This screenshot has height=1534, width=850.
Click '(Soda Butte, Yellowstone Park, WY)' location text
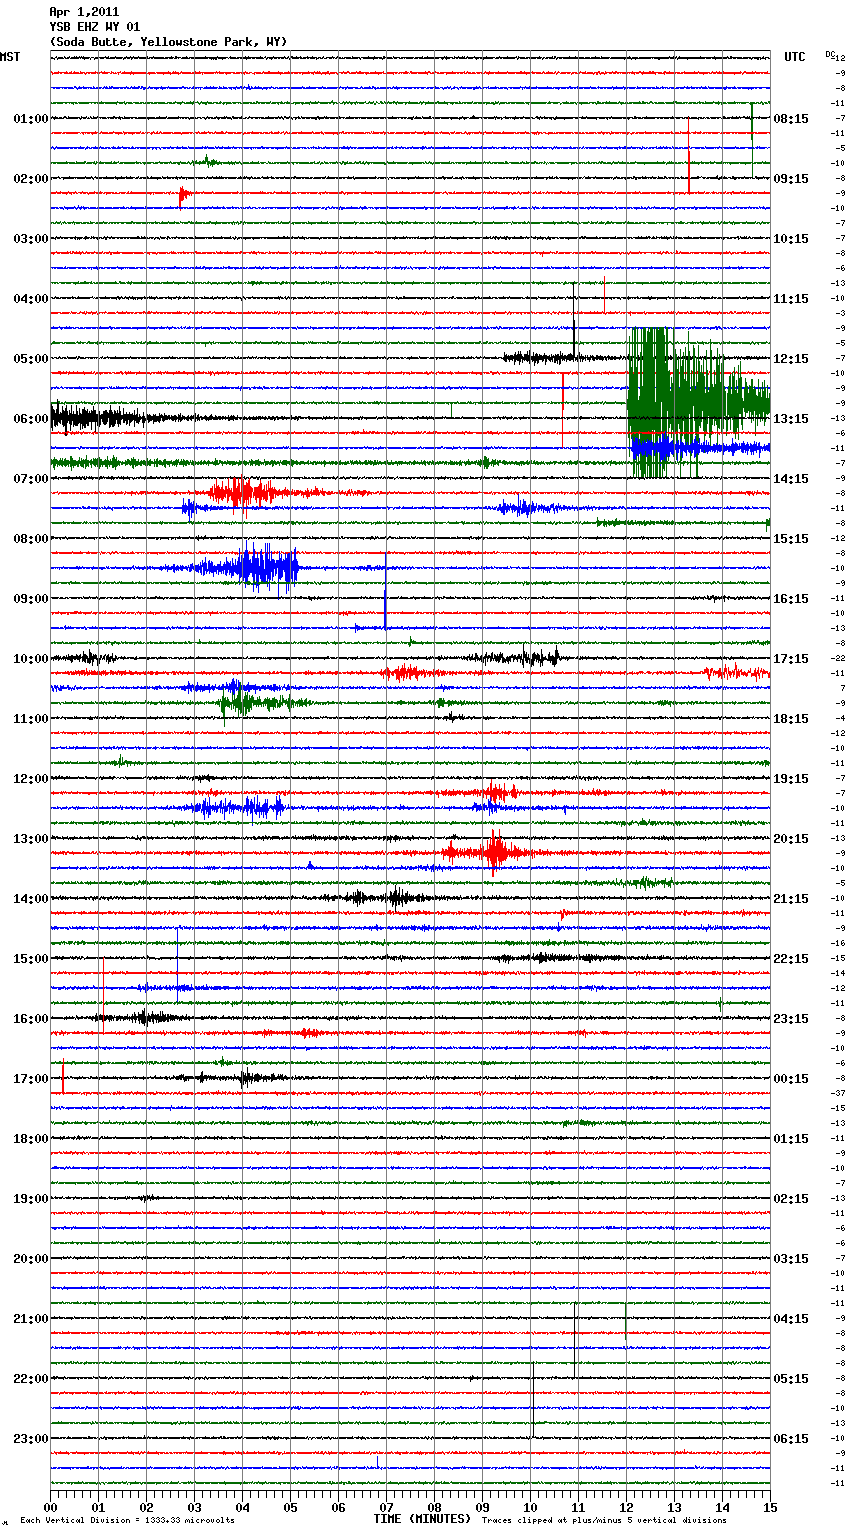point(168,42)
